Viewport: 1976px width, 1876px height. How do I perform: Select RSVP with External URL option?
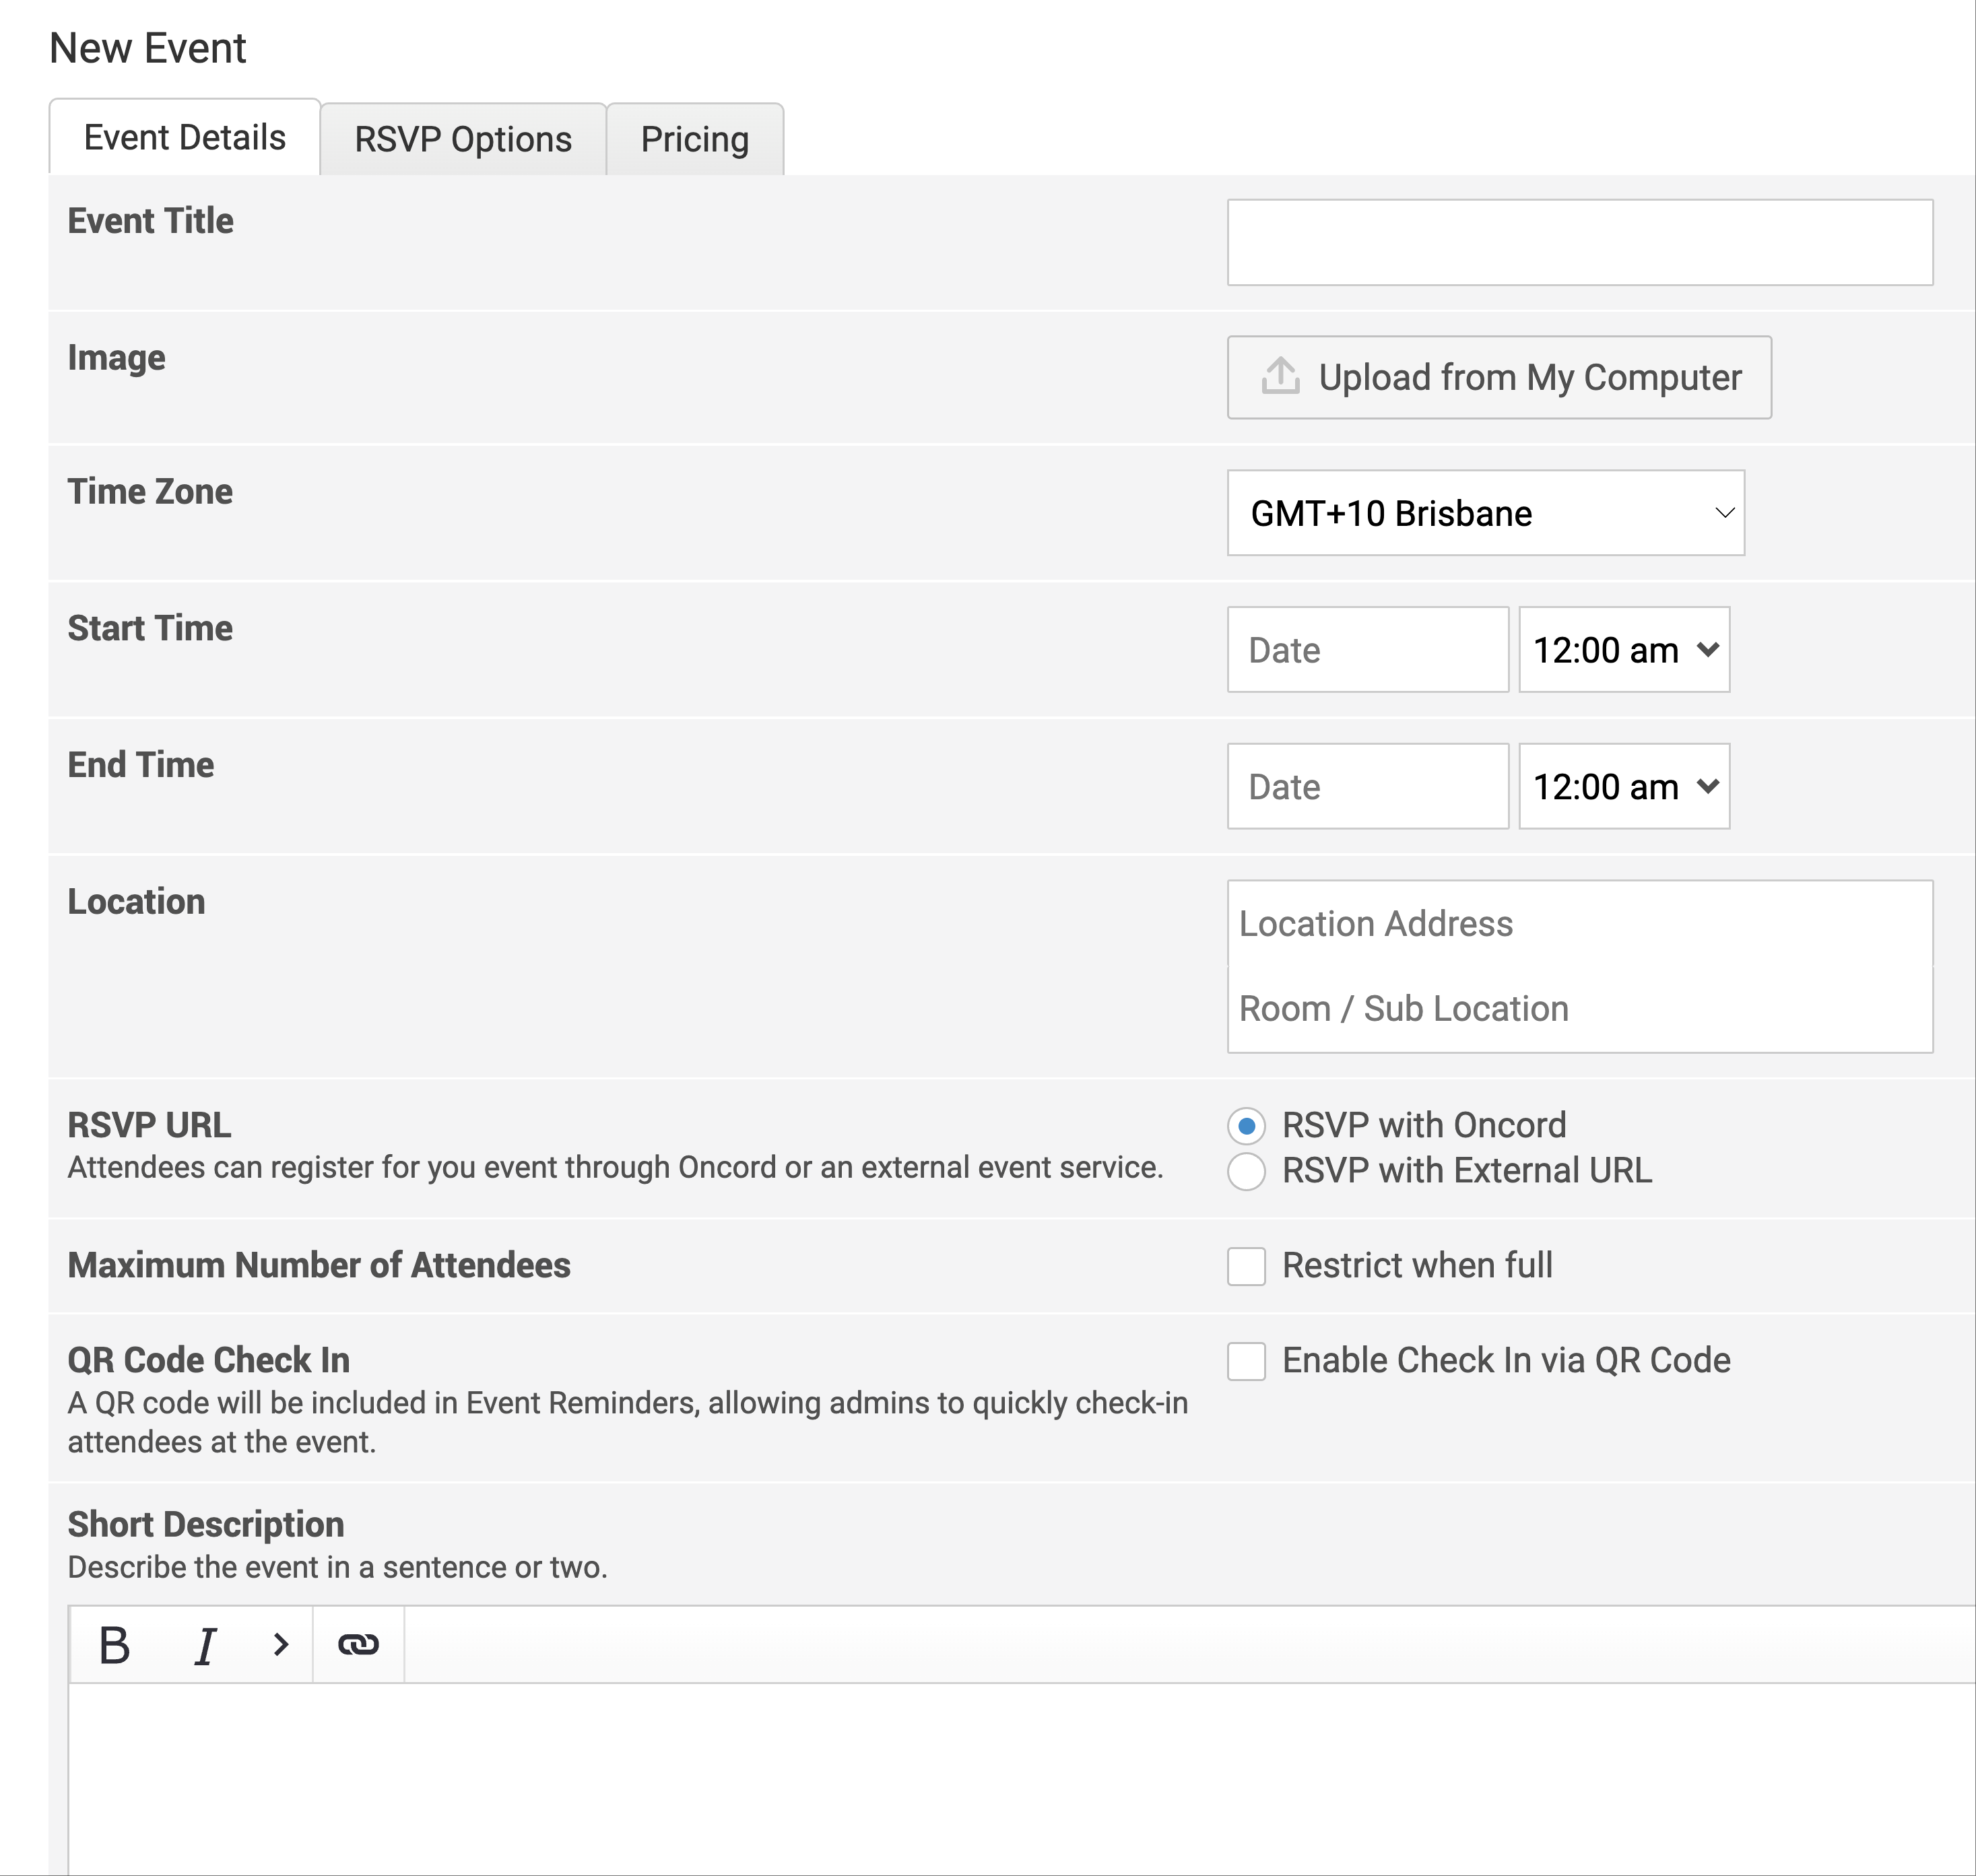pyautogui.click(x=1246, y=1171)
